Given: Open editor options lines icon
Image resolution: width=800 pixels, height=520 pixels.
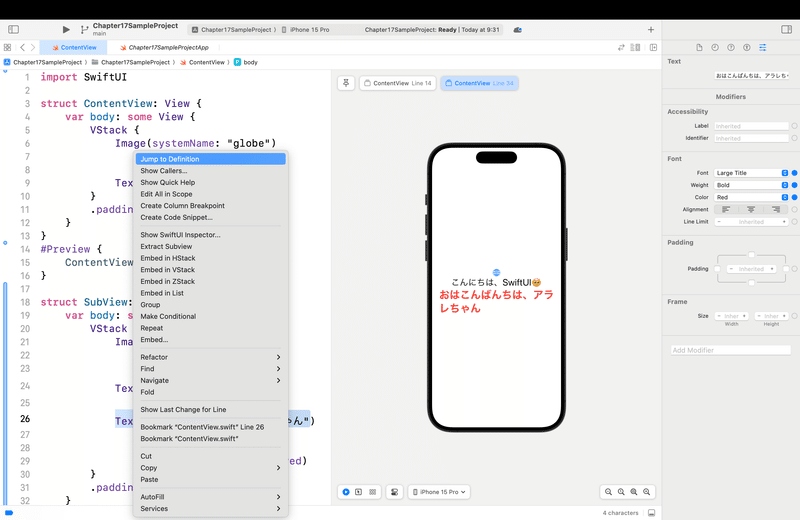Looking at the screenshot, I should (635, 47).
